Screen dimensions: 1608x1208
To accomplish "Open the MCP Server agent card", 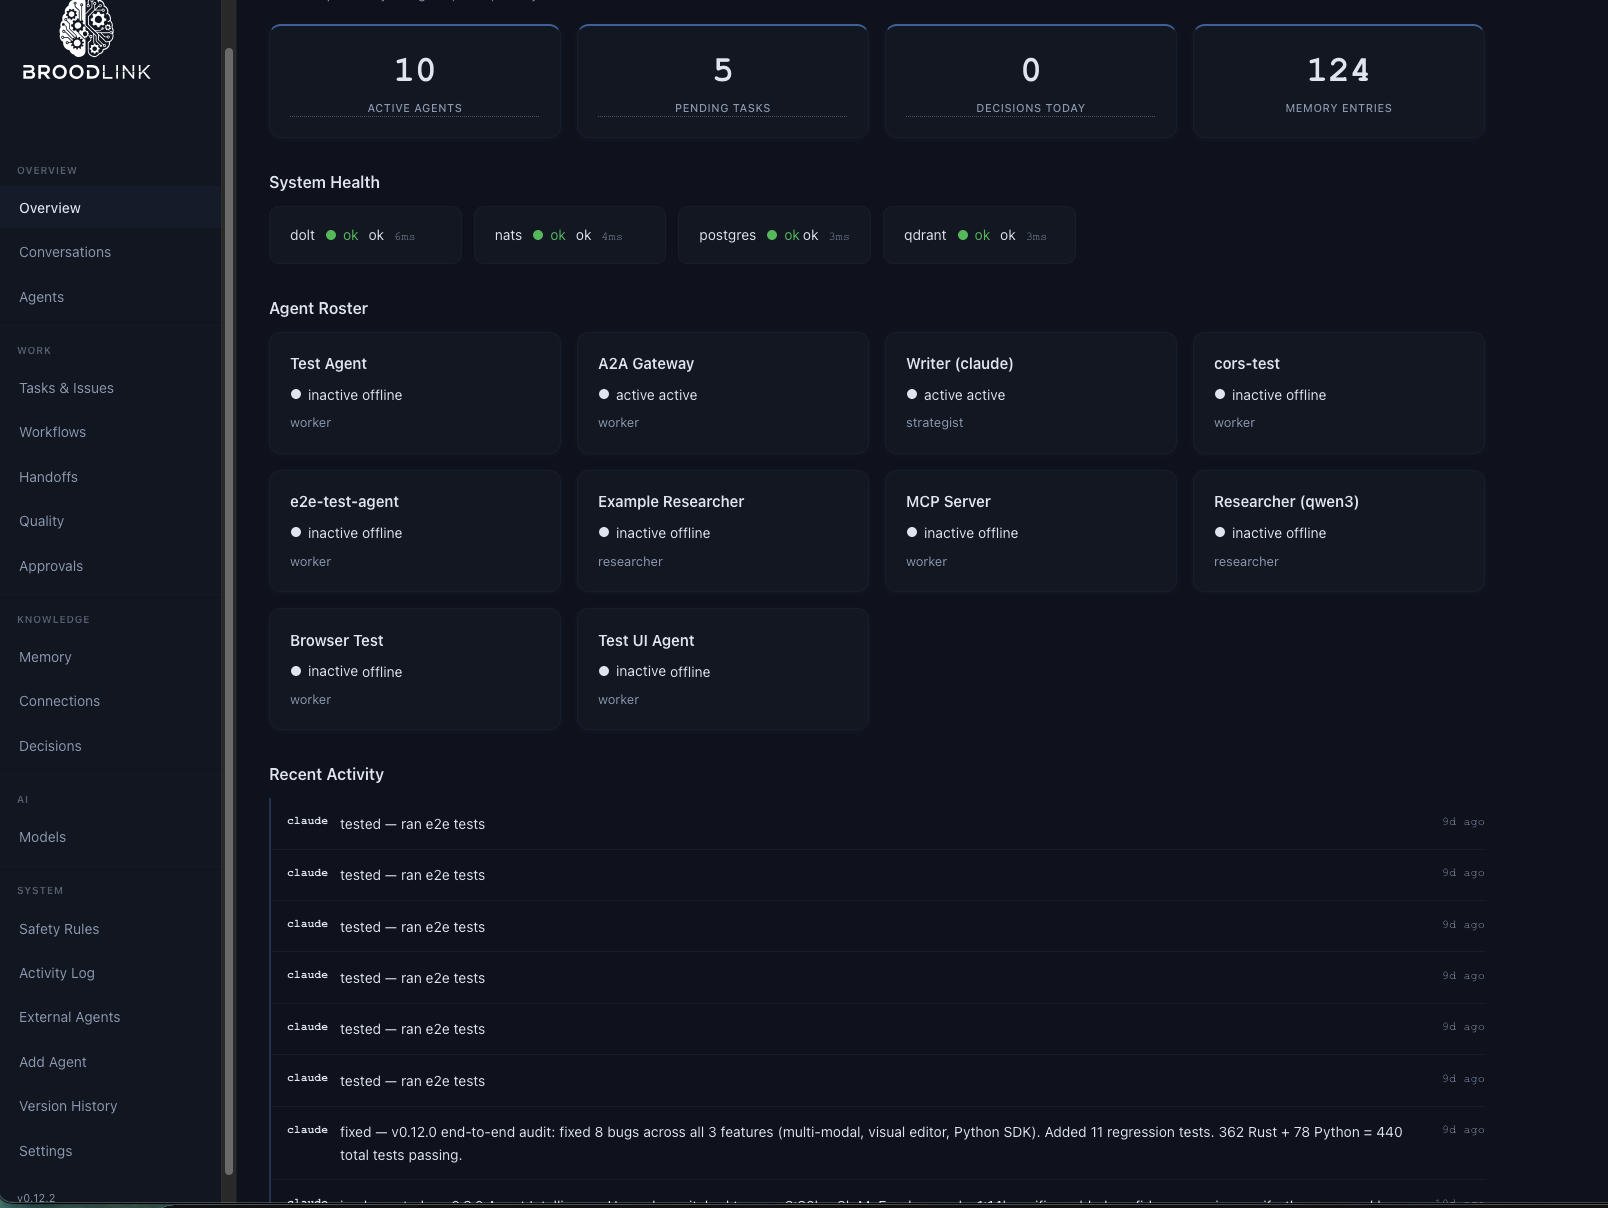I will (x=1031, y=531).
